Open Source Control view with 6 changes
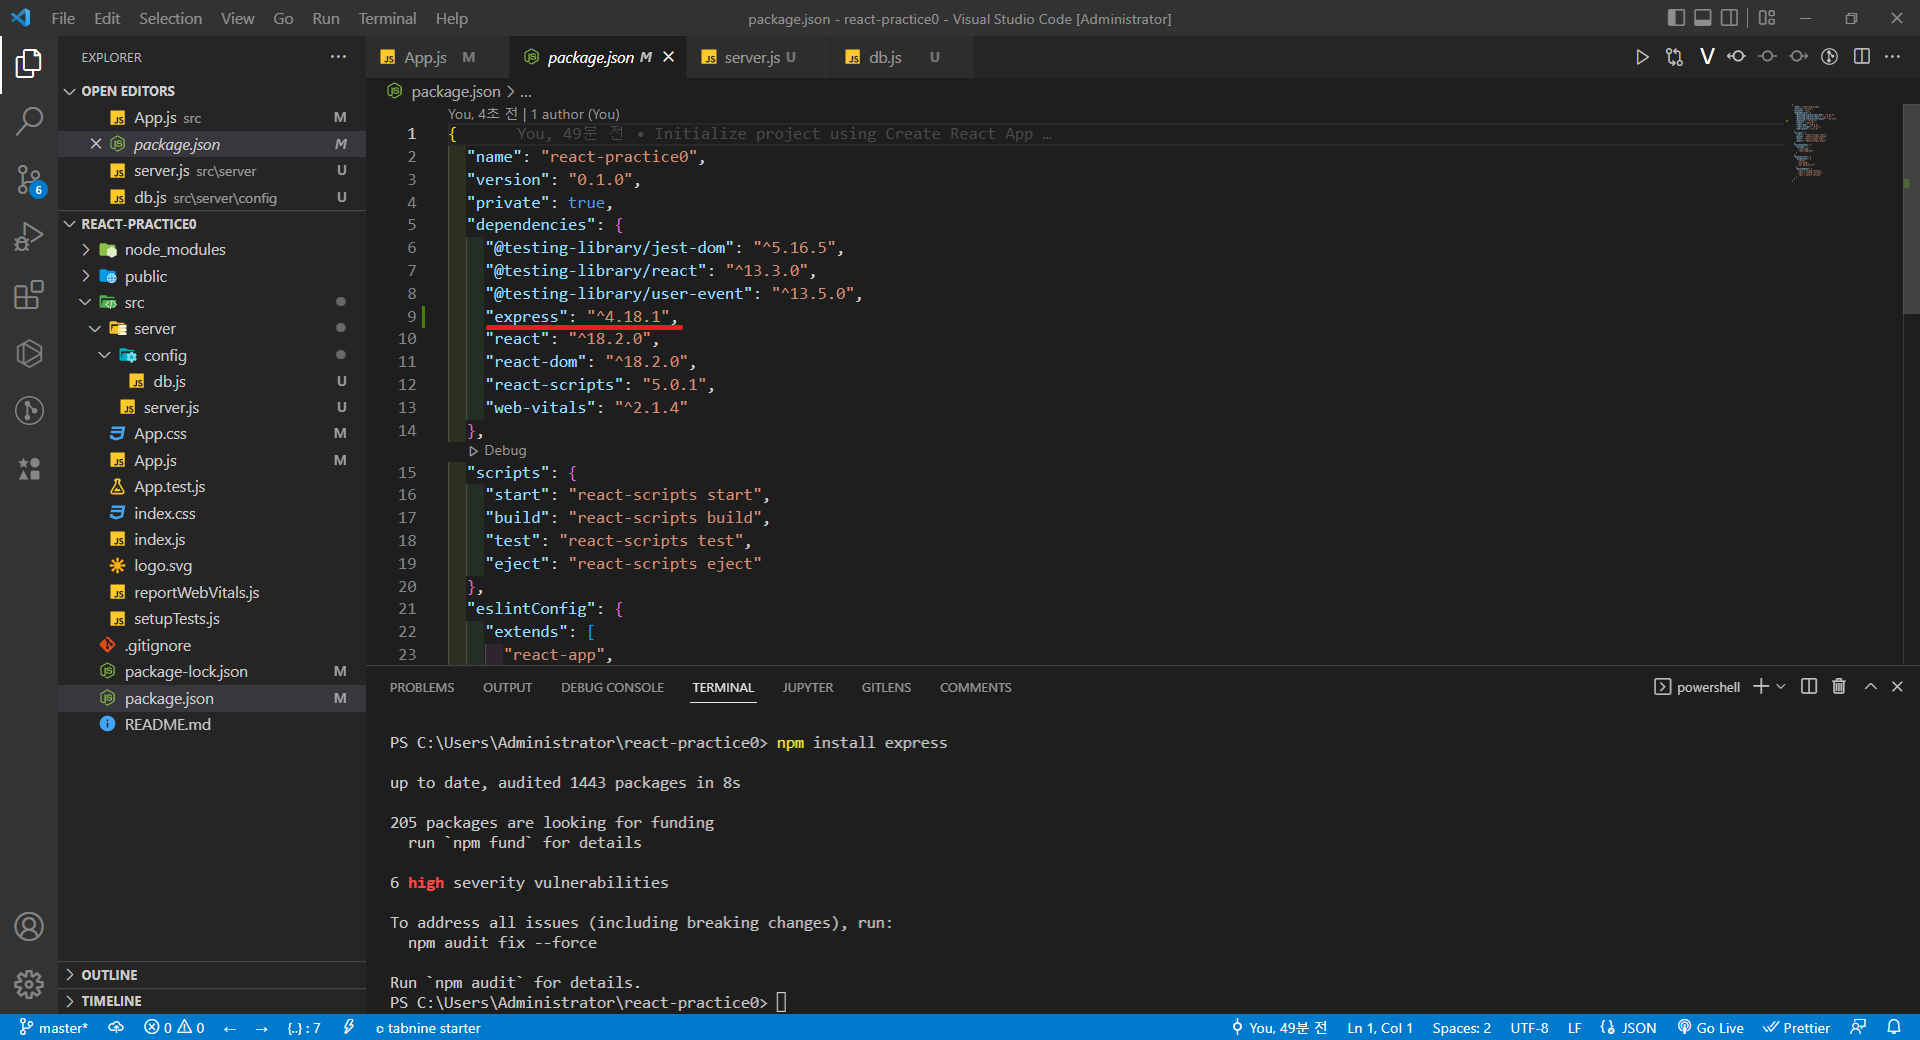 coord(29,180)
